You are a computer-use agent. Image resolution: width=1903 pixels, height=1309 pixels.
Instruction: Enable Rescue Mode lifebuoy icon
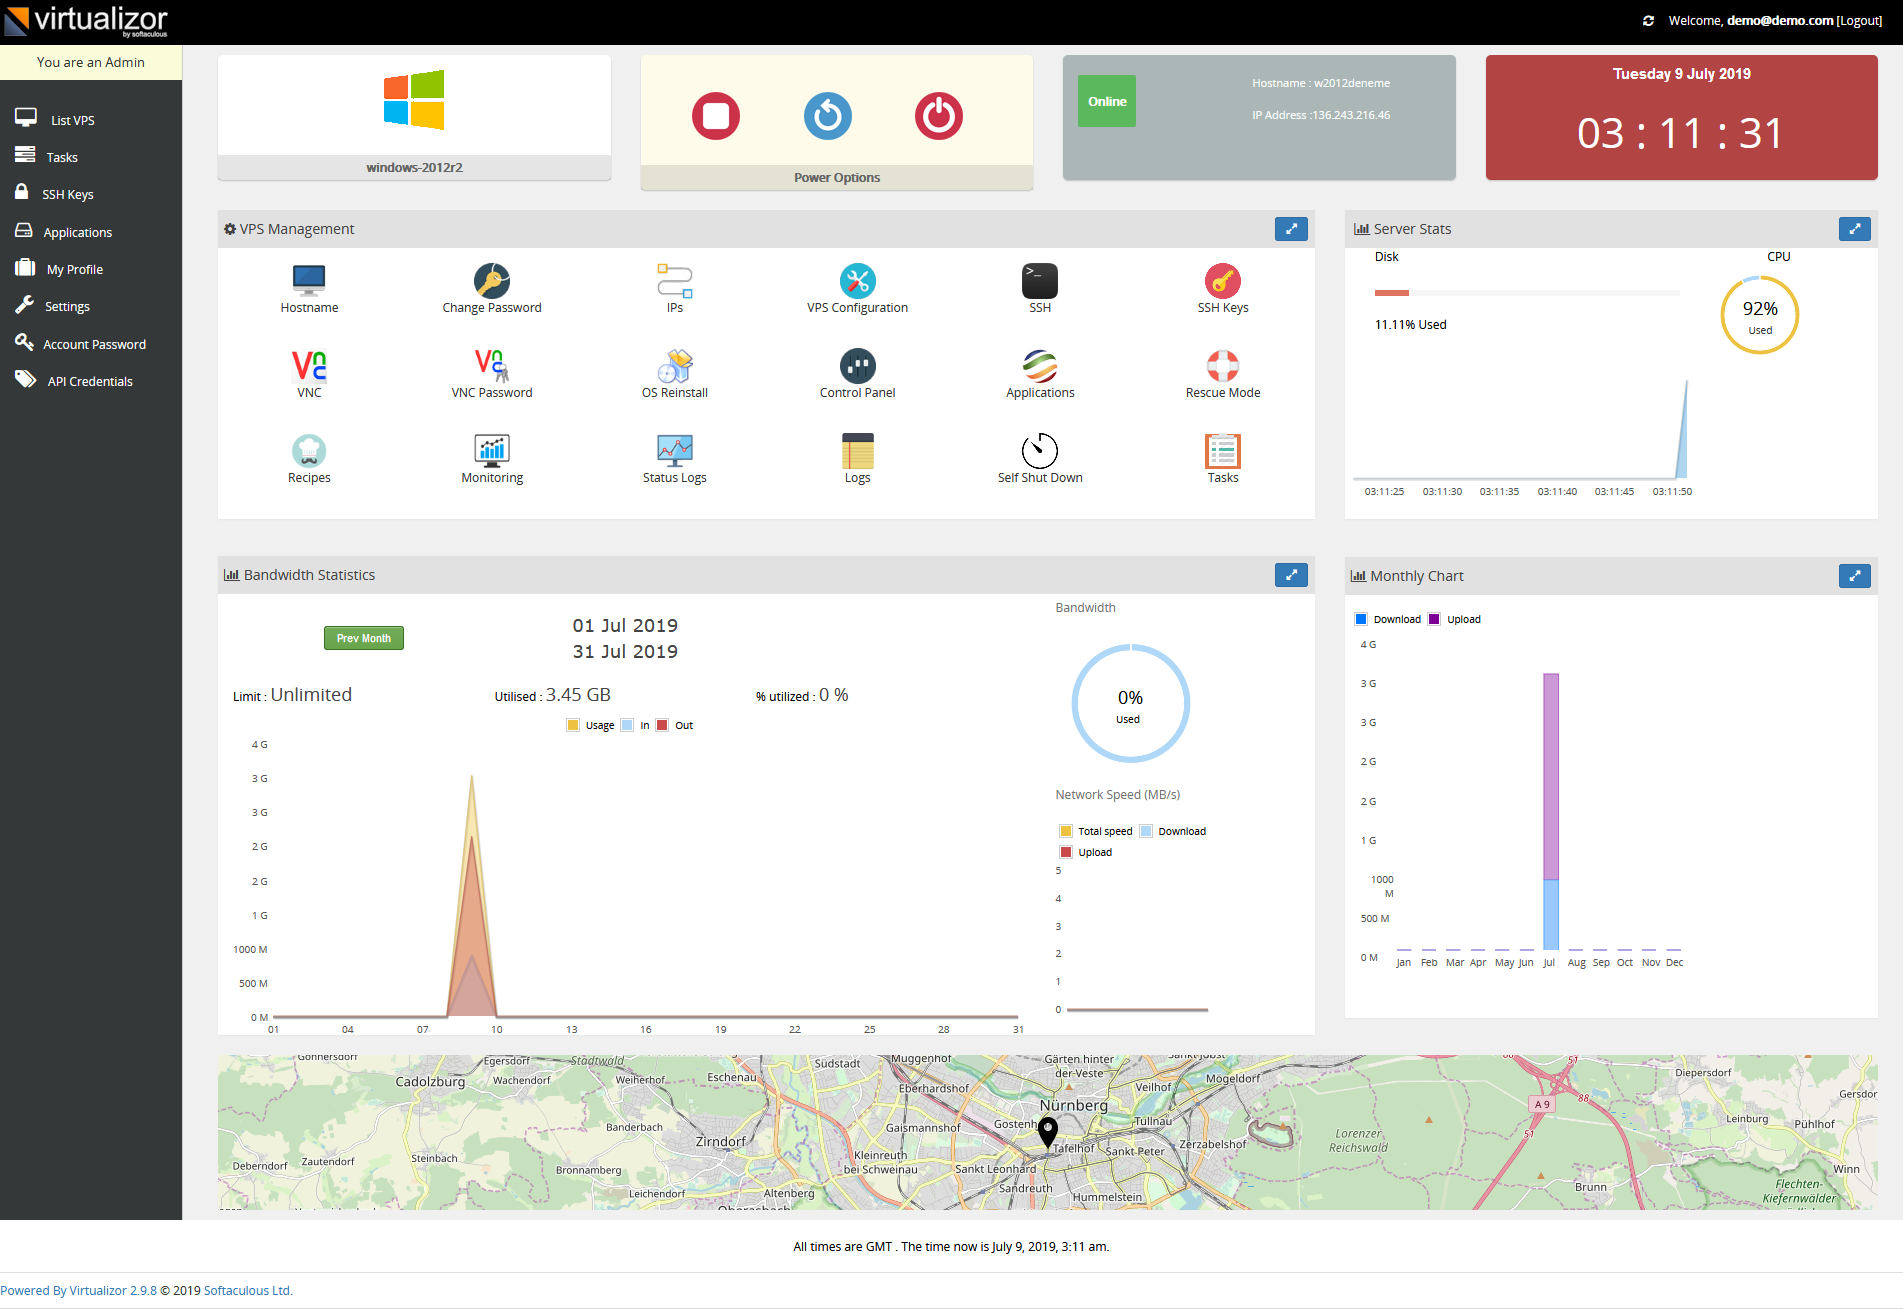[x=1223, y=366]
